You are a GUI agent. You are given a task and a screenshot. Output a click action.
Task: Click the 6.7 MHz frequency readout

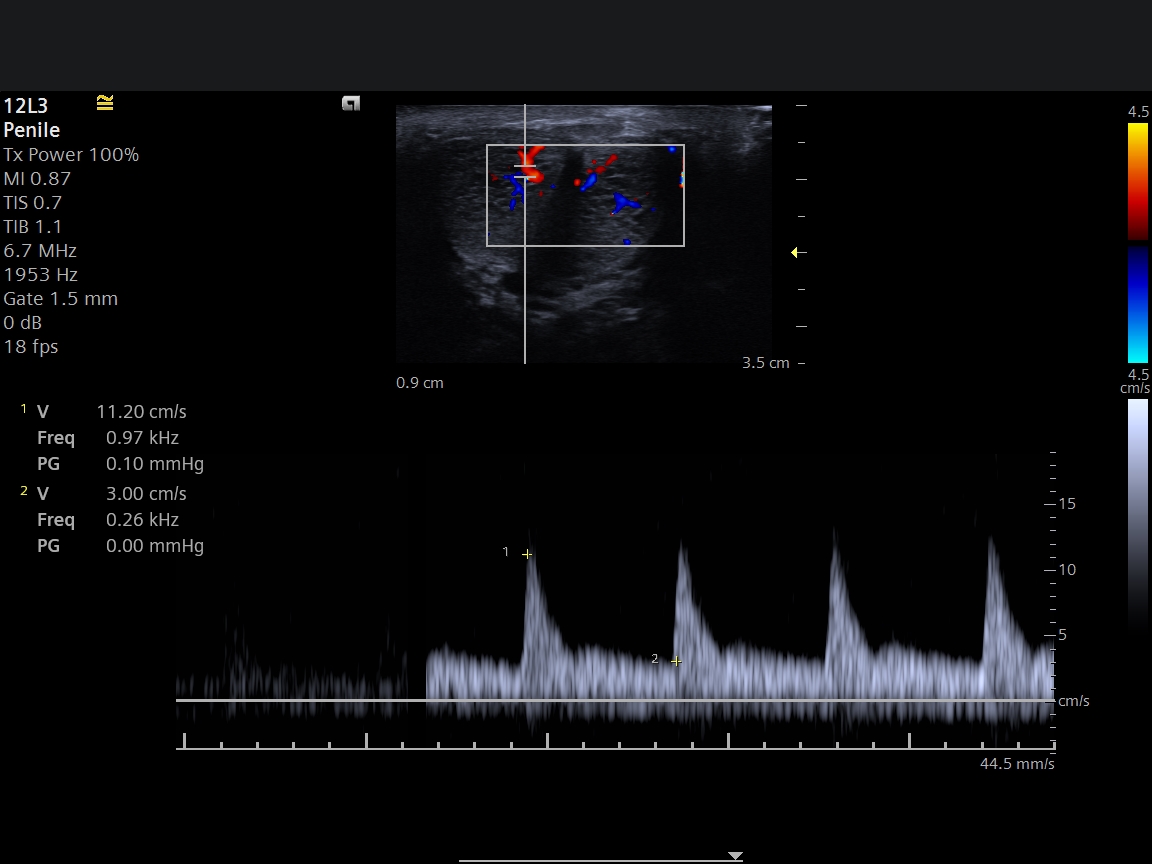(x=40, y=251)
